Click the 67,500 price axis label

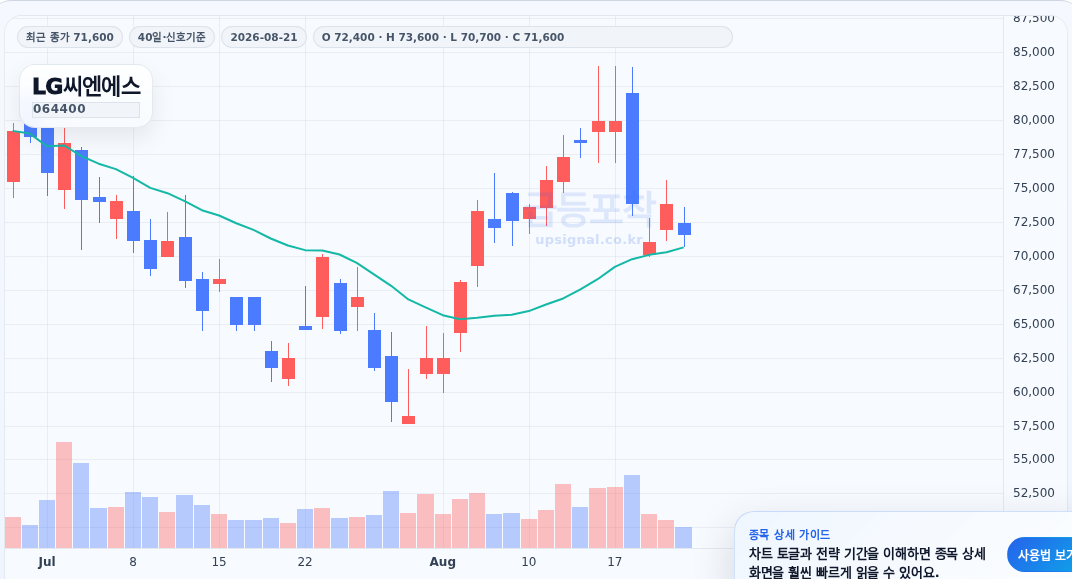coord(1034,290)
